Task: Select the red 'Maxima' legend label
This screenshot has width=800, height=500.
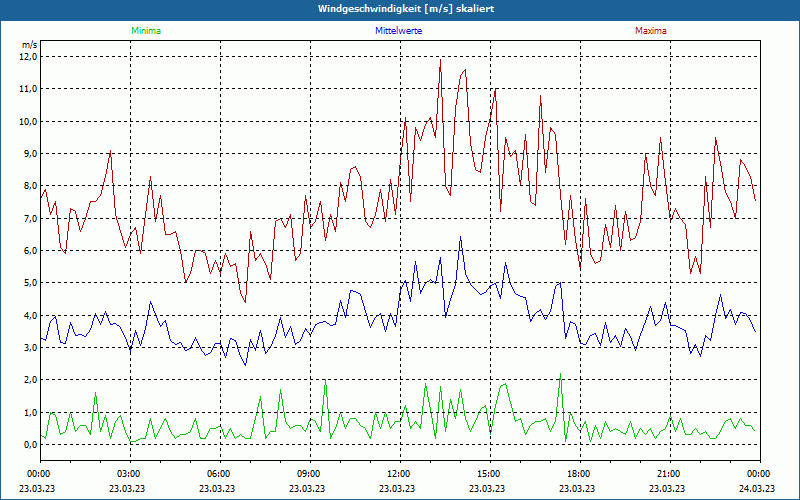Action: [x=651, y=31]
